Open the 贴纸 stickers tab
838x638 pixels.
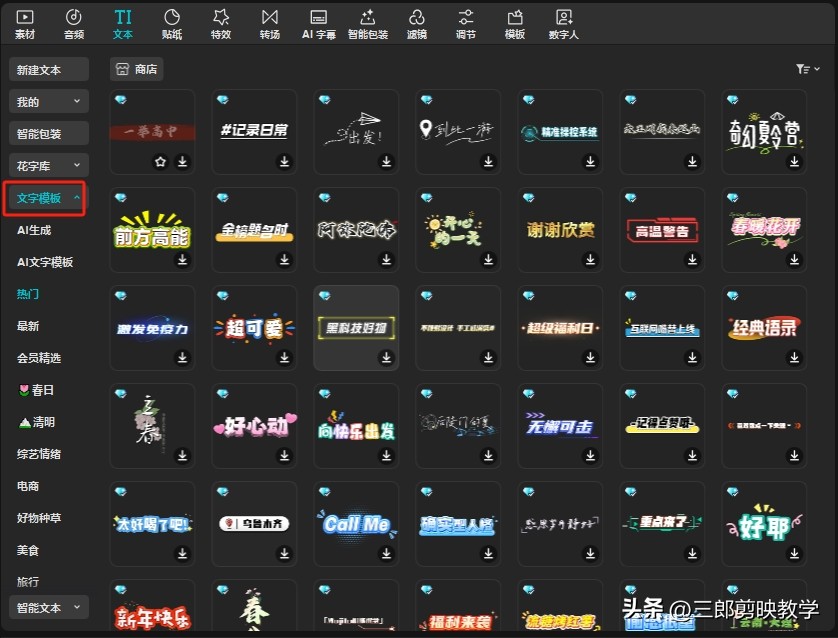point(172,24)
